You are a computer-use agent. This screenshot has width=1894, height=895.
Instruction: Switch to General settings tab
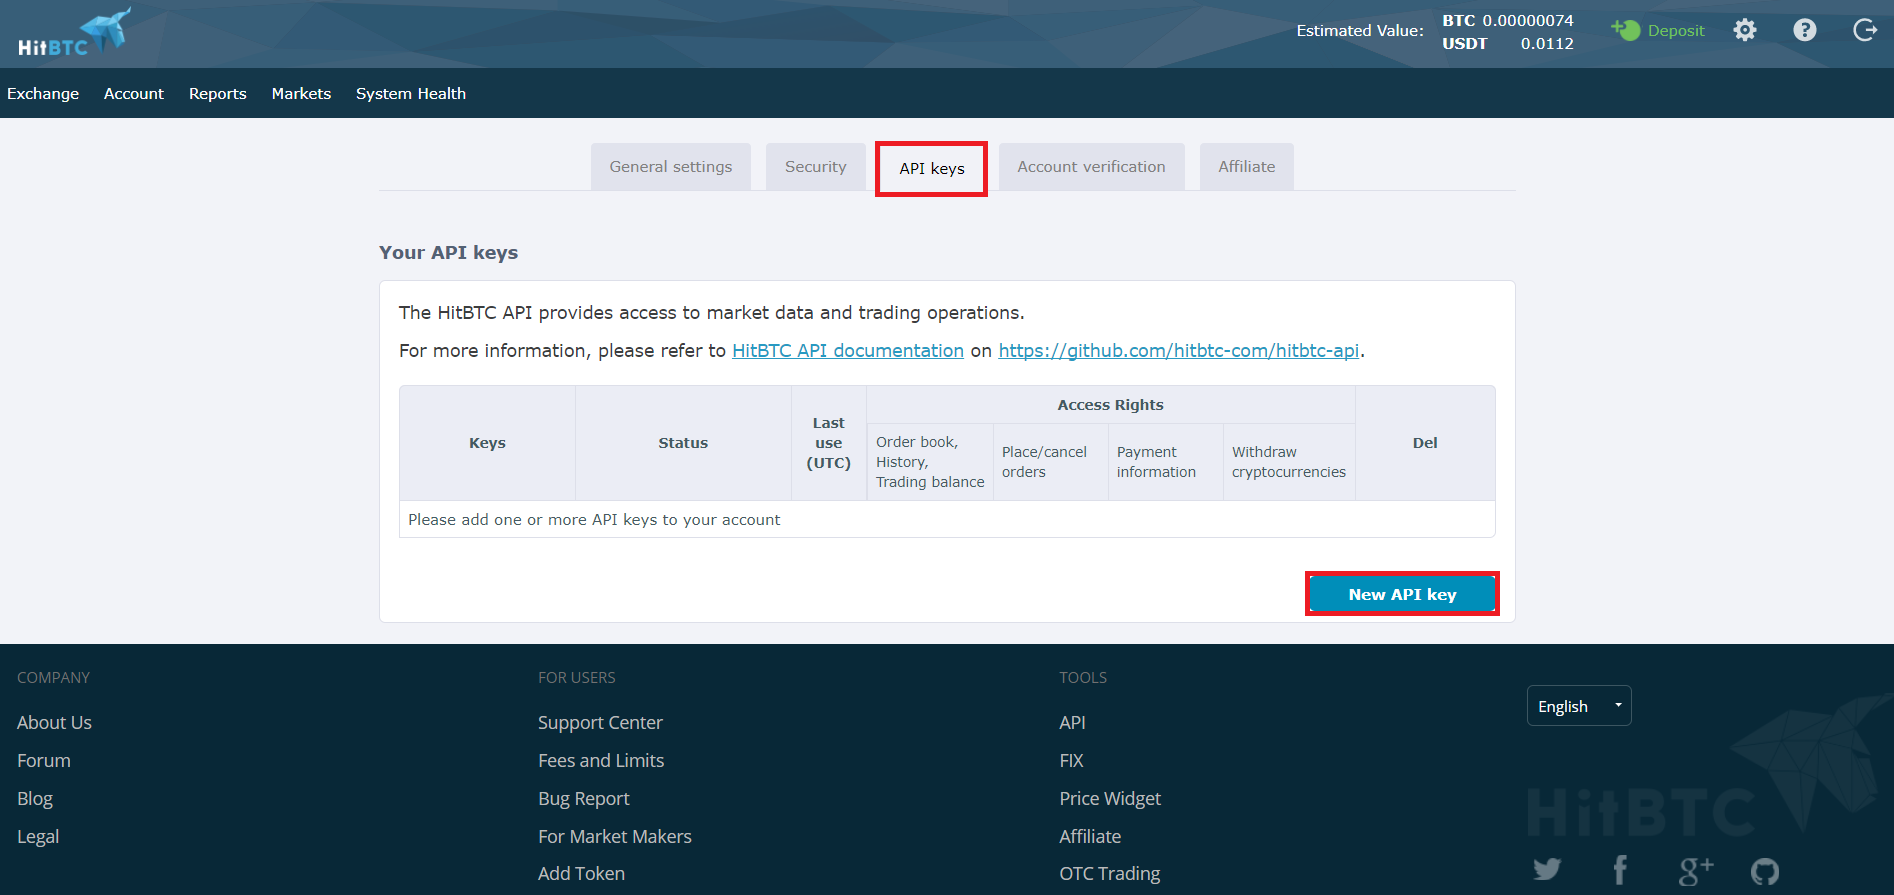point(671,167)
